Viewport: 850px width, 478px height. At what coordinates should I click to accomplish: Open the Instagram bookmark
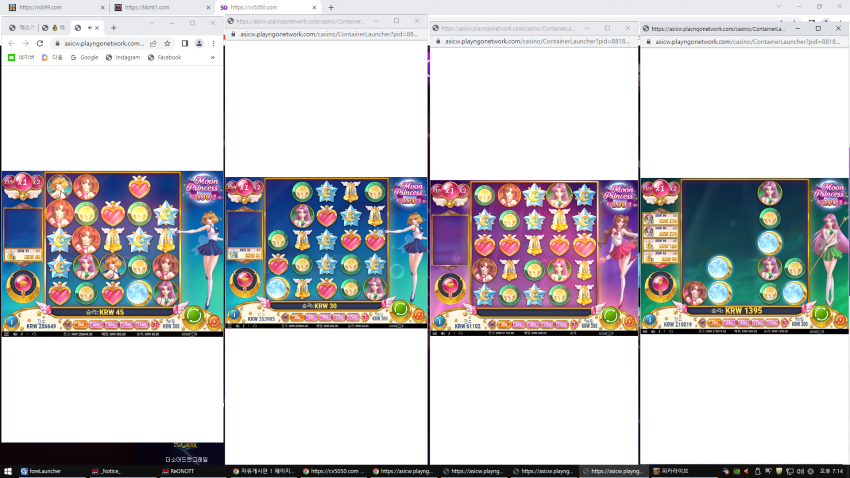click(x=123, y=57)
